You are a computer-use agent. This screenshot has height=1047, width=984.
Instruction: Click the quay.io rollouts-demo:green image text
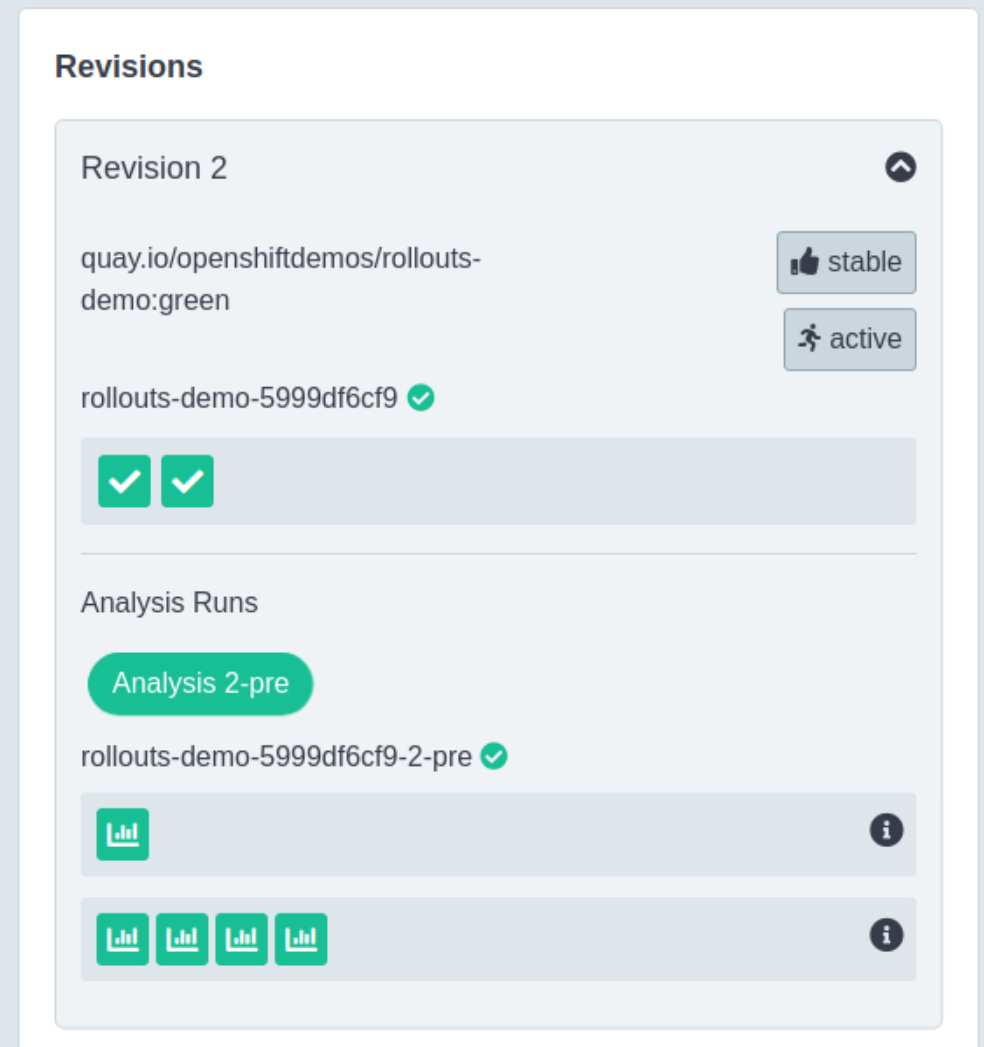point(280,279)
